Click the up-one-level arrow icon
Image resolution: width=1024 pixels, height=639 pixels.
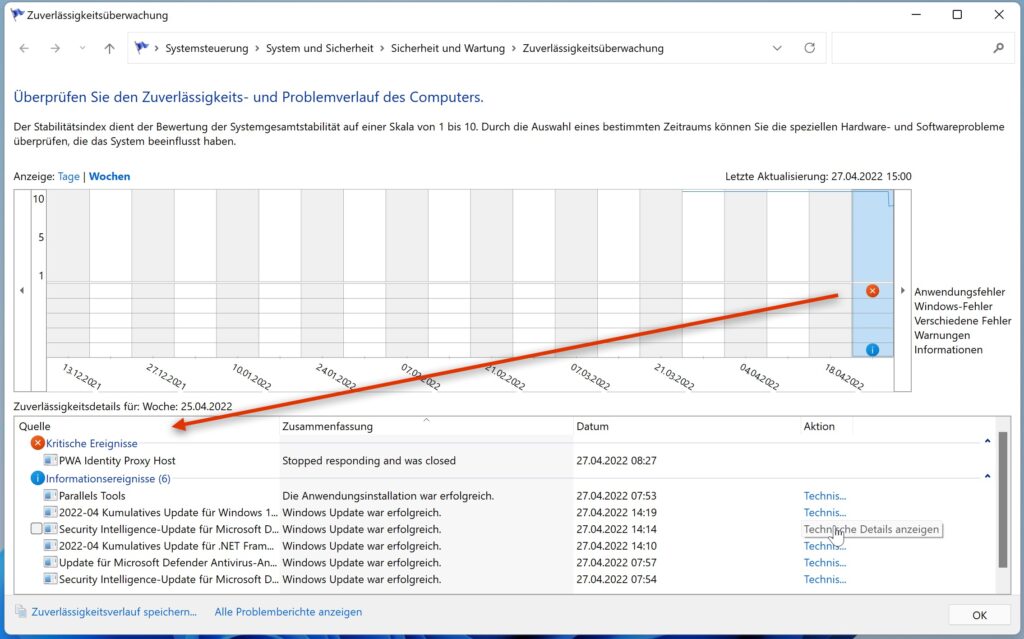(x=109, y=47)
